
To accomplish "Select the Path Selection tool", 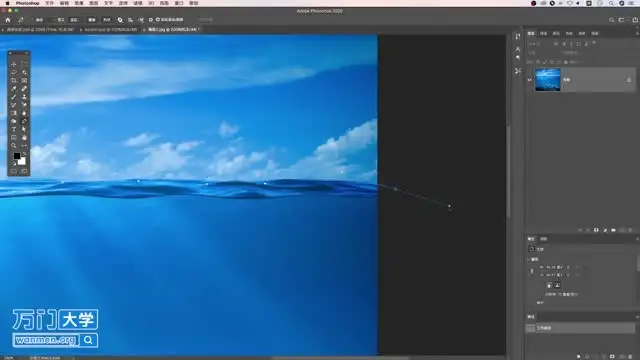I will pos(24,129).
